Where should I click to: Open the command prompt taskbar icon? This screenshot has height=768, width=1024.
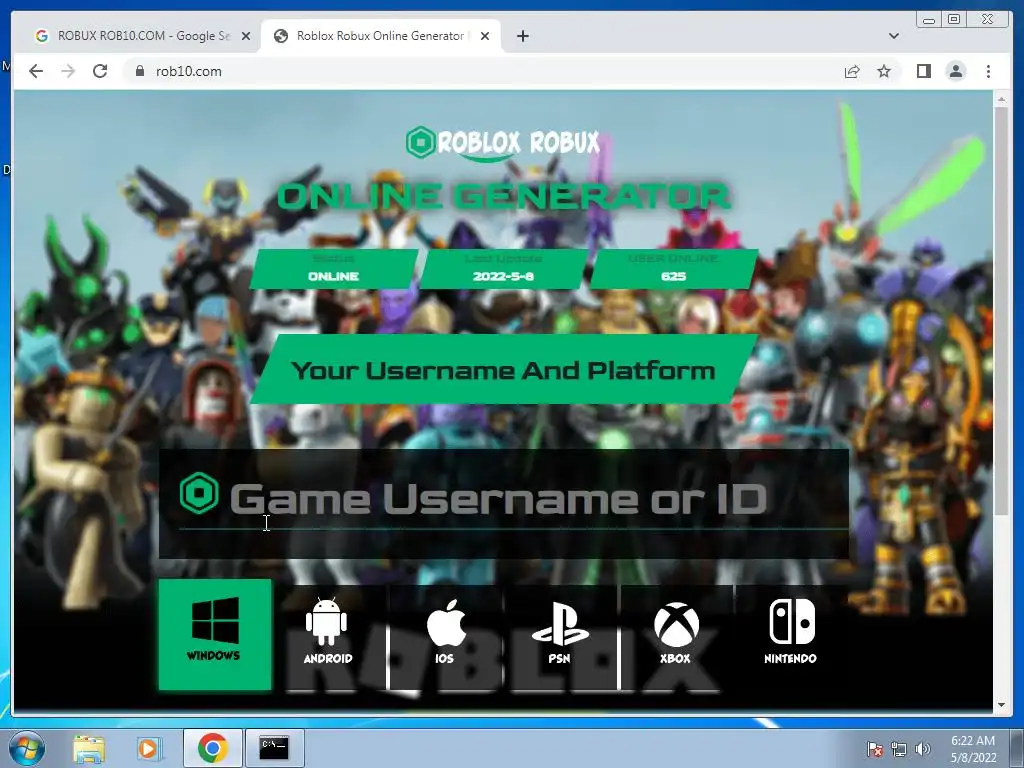pos(274,748)
